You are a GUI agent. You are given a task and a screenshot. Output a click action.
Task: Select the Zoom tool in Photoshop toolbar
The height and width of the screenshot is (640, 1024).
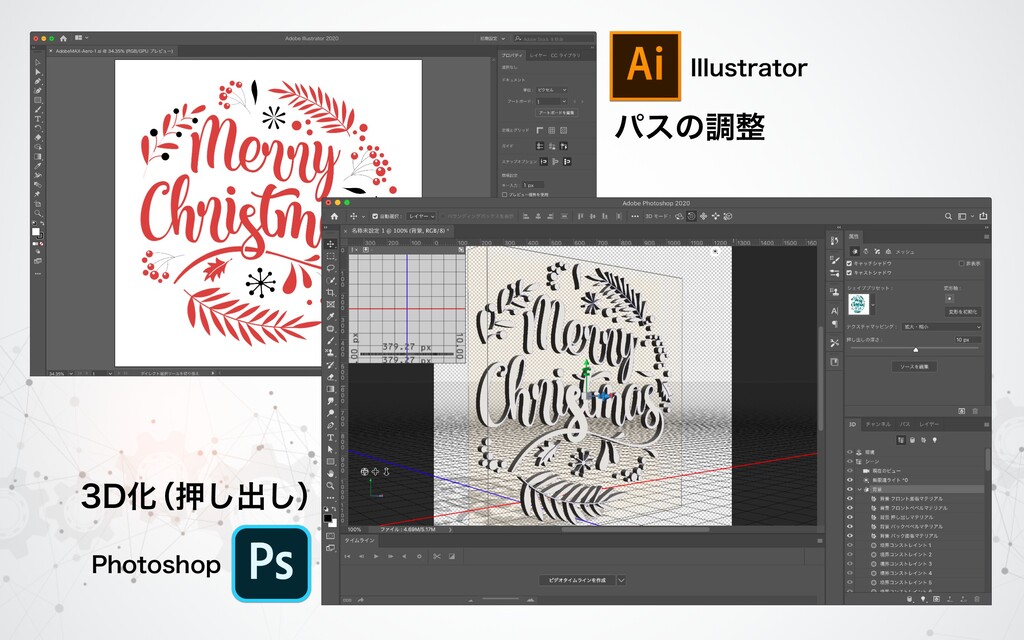[330, 486]
